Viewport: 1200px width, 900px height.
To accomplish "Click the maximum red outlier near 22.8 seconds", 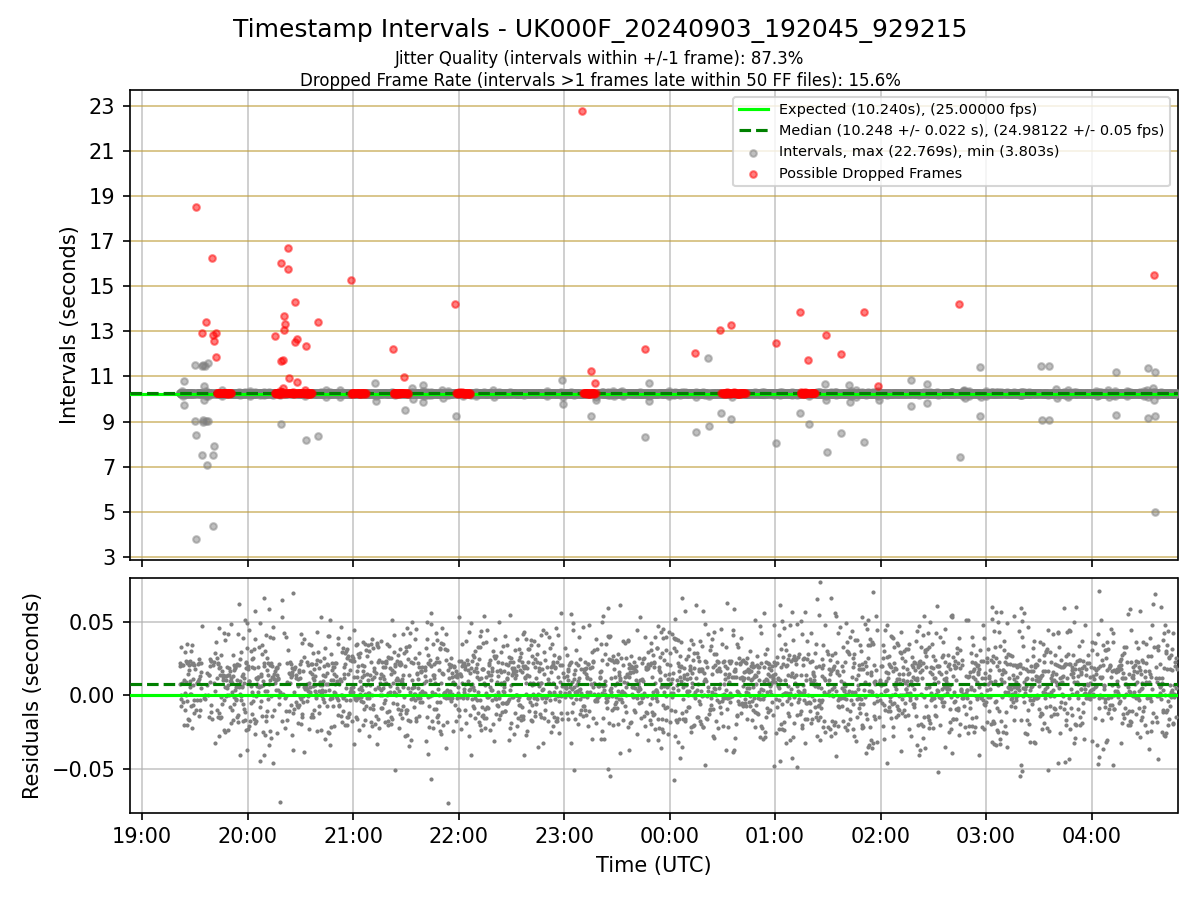I will click(582, 111).
